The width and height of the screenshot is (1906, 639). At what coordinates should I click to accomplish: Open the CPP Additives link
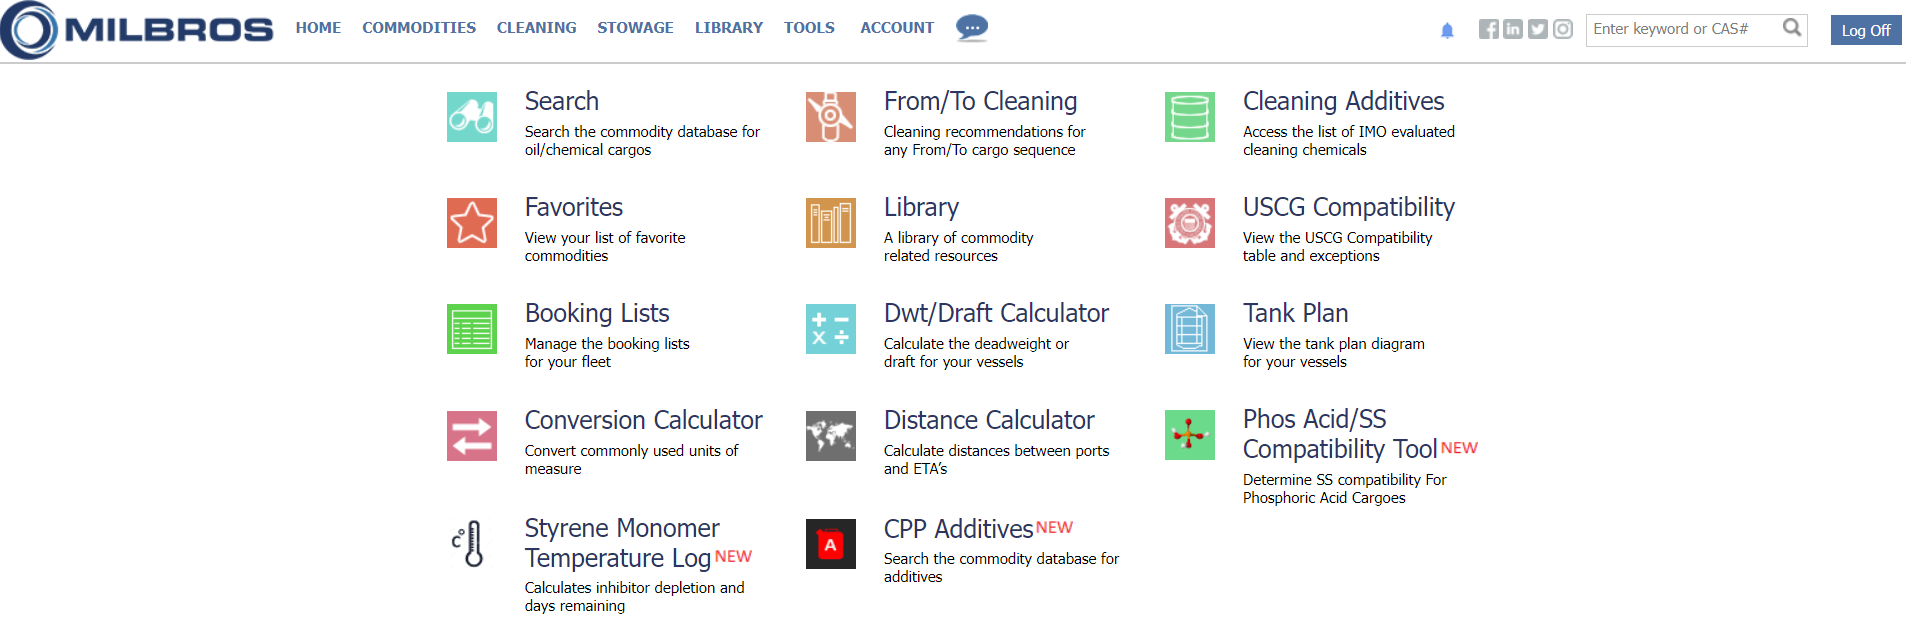pyautogui.click(x=957, y=529)
